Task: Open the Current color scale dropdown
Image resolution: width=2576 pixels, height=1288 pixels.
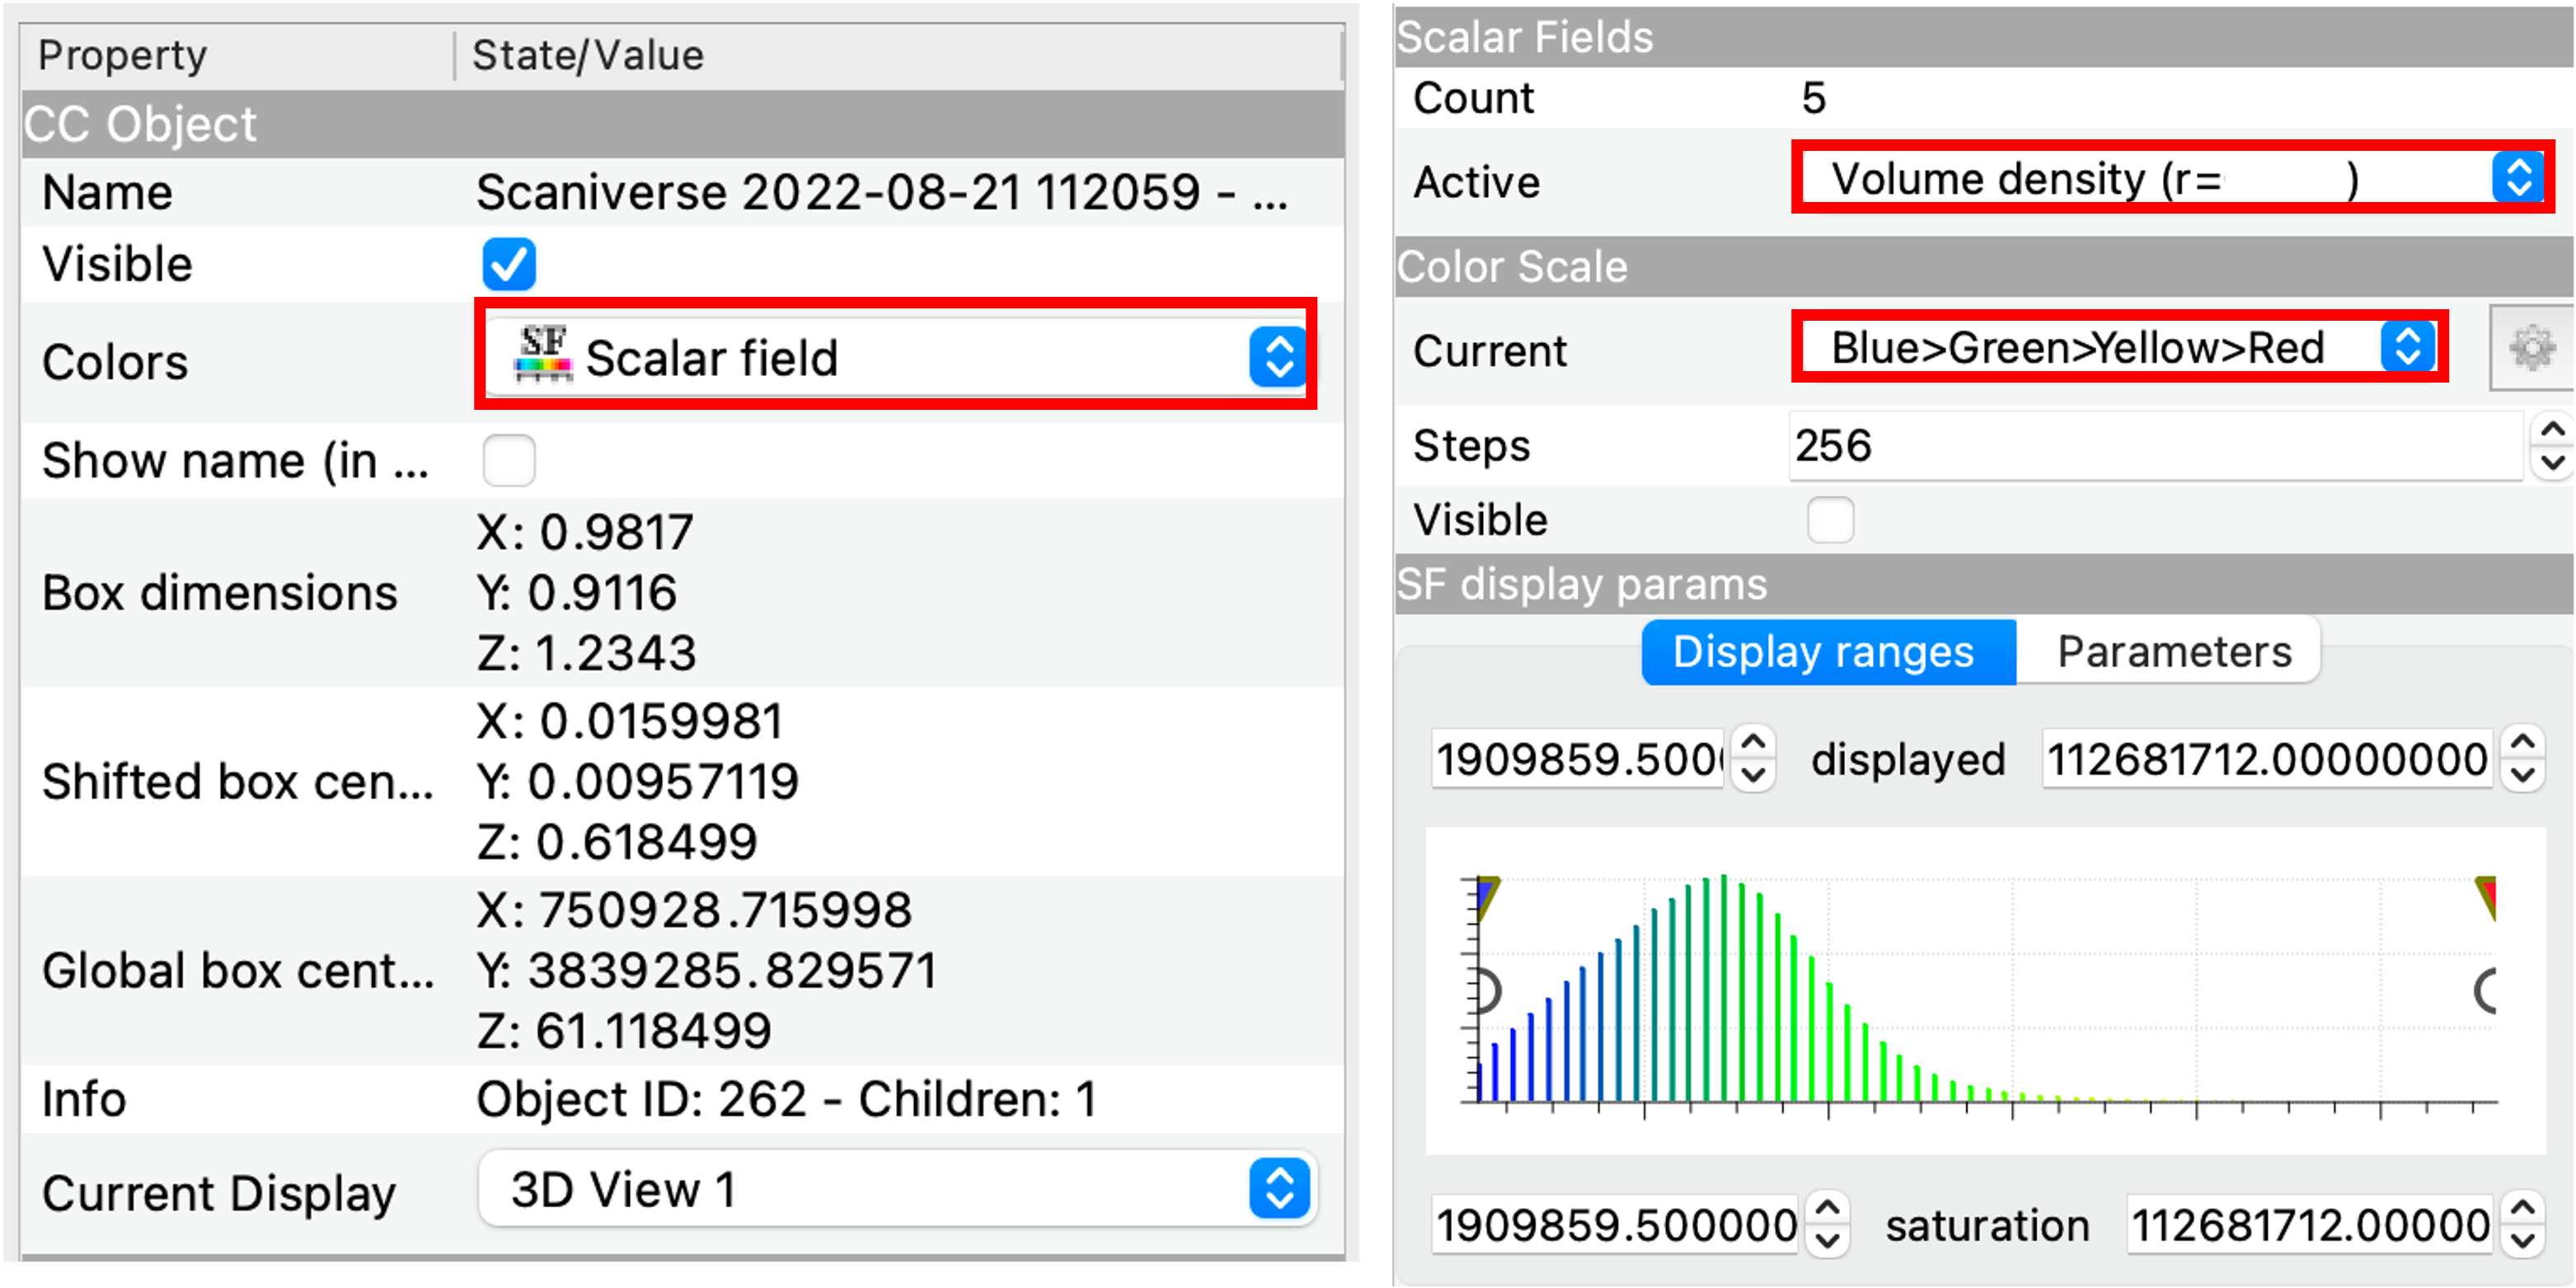Action: (x=2119, y=348)
